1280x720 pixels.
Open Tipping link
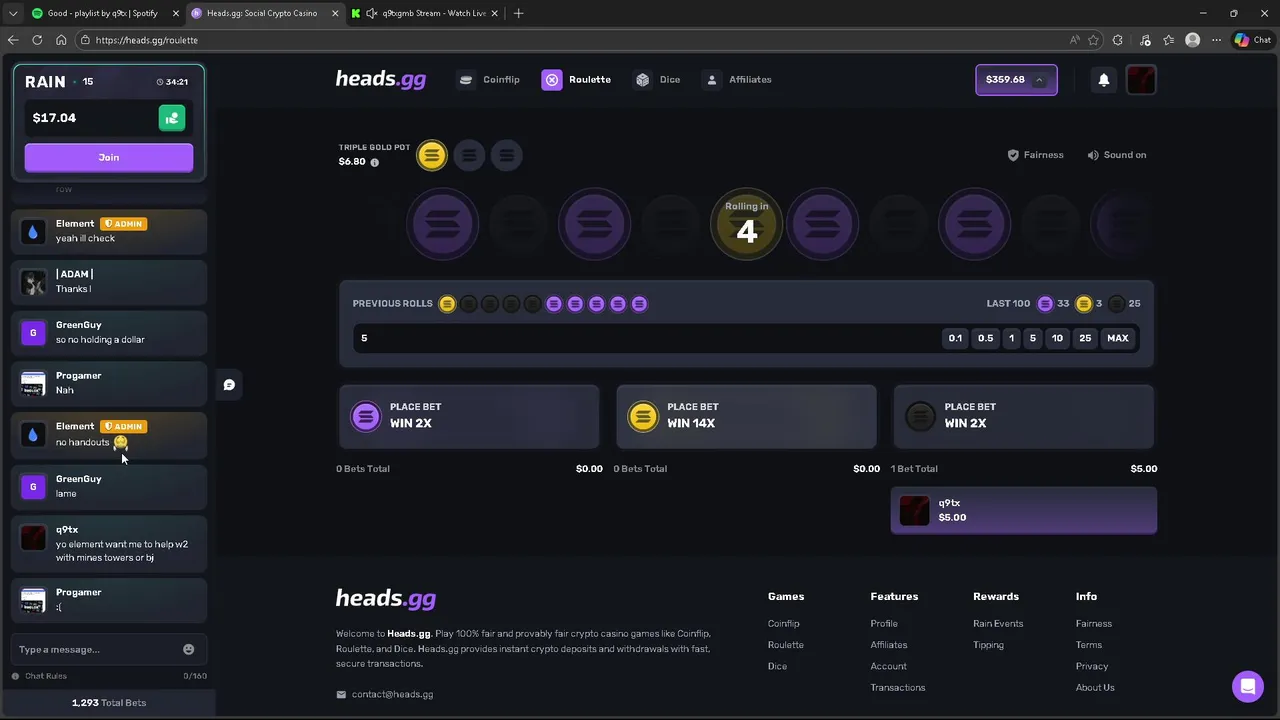tap(988, 645)
